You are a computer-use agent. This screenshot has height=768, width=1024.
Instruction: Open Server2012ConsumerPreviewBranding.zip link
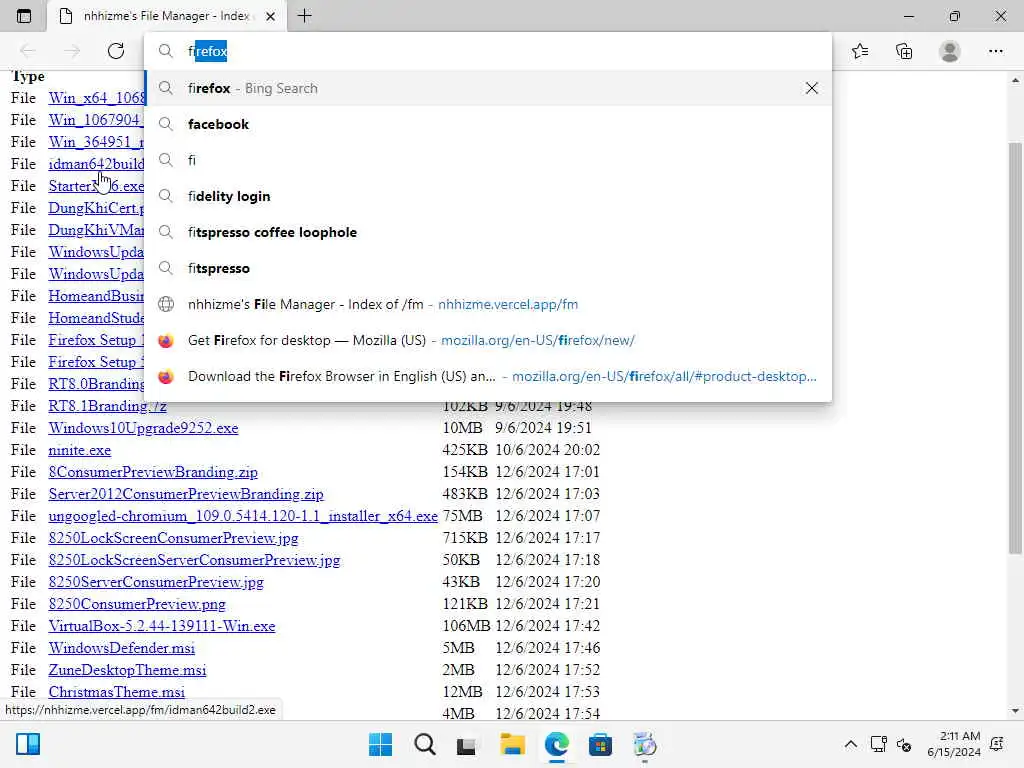[x=185, y=494]
